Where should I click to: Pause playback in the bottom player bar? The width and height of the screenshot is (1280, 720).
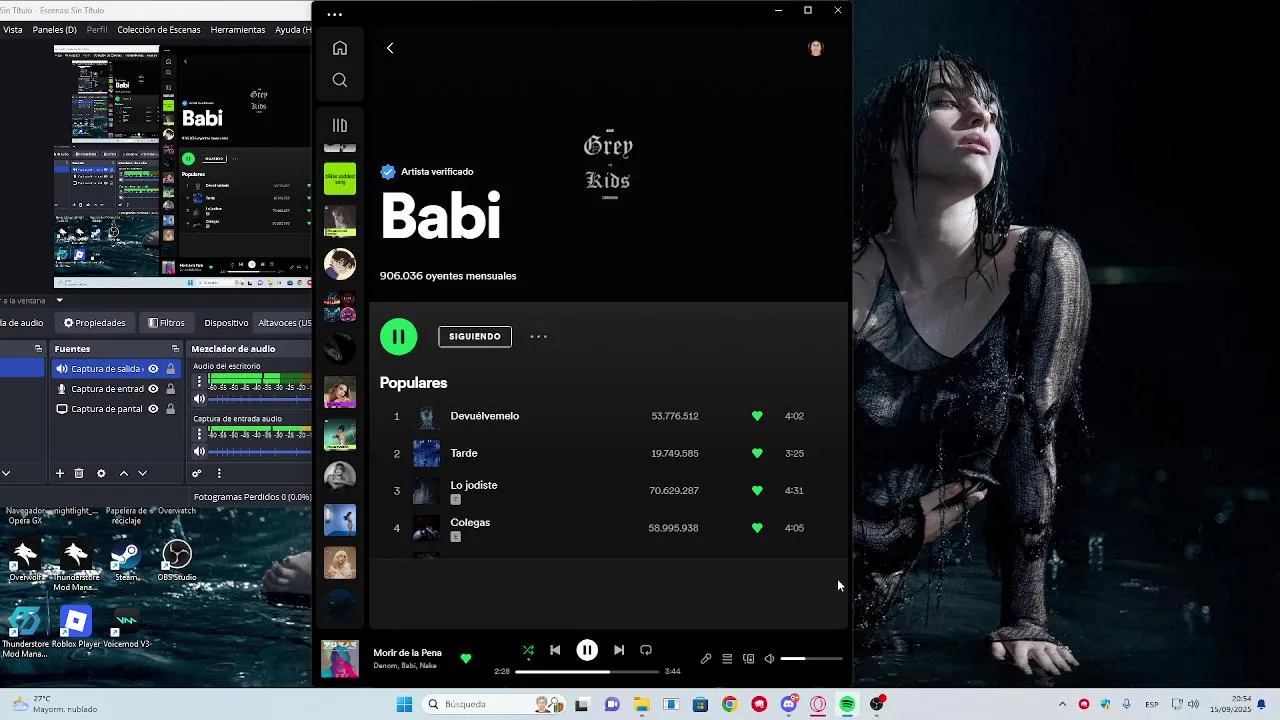(587, 650)
